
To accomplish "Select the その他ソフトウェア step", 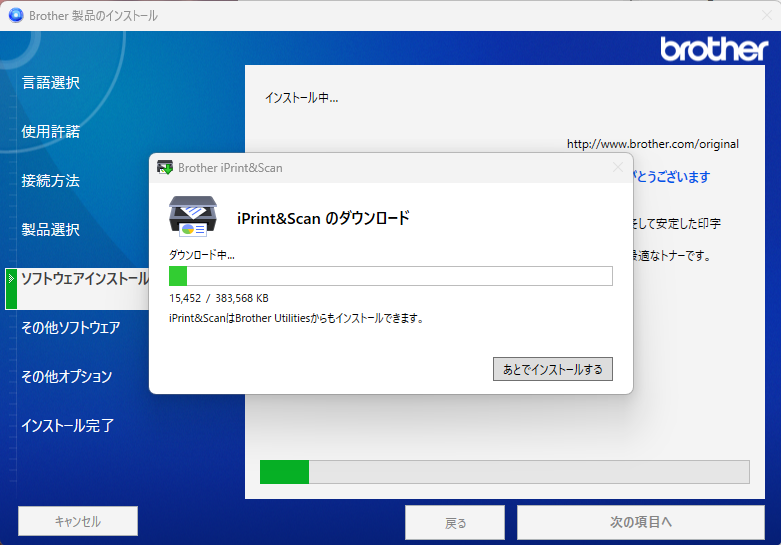I will coord(71,327).
